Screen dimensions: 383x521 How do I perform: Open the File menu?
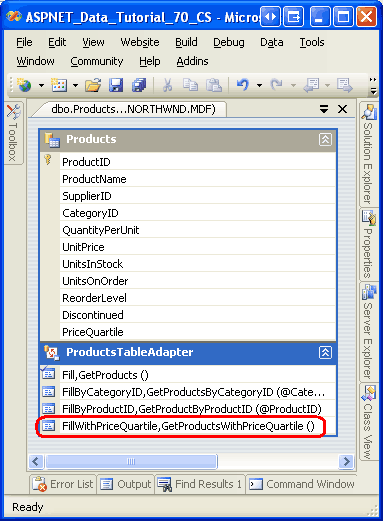(24, 42)
